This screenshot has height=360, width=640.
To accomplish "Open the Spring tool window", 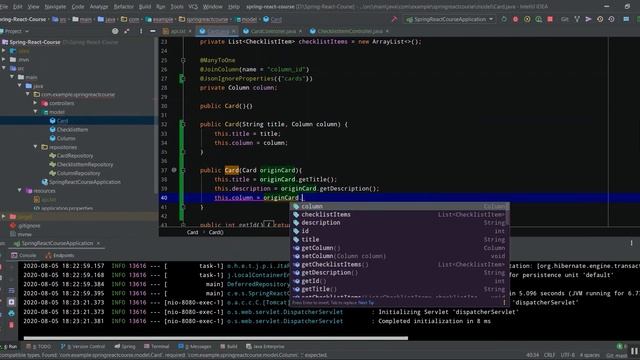I will pos(125,347).
